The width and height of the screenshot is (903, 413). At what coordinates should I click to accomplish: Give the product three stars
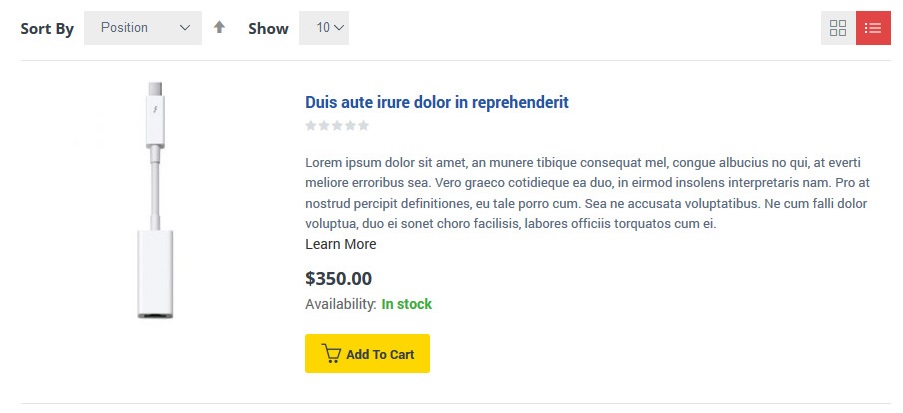point(337,126)
